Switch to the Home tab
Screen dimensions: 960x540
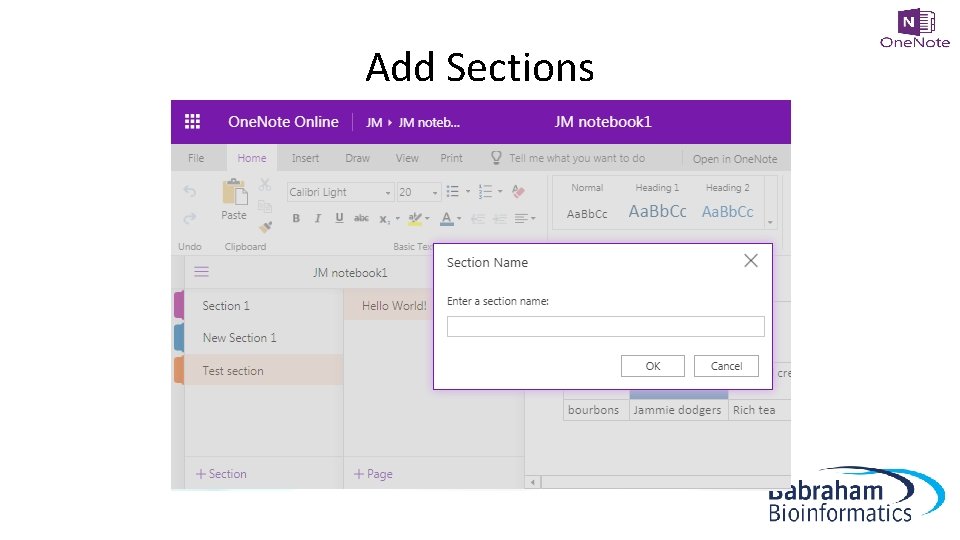coord(252,158)
